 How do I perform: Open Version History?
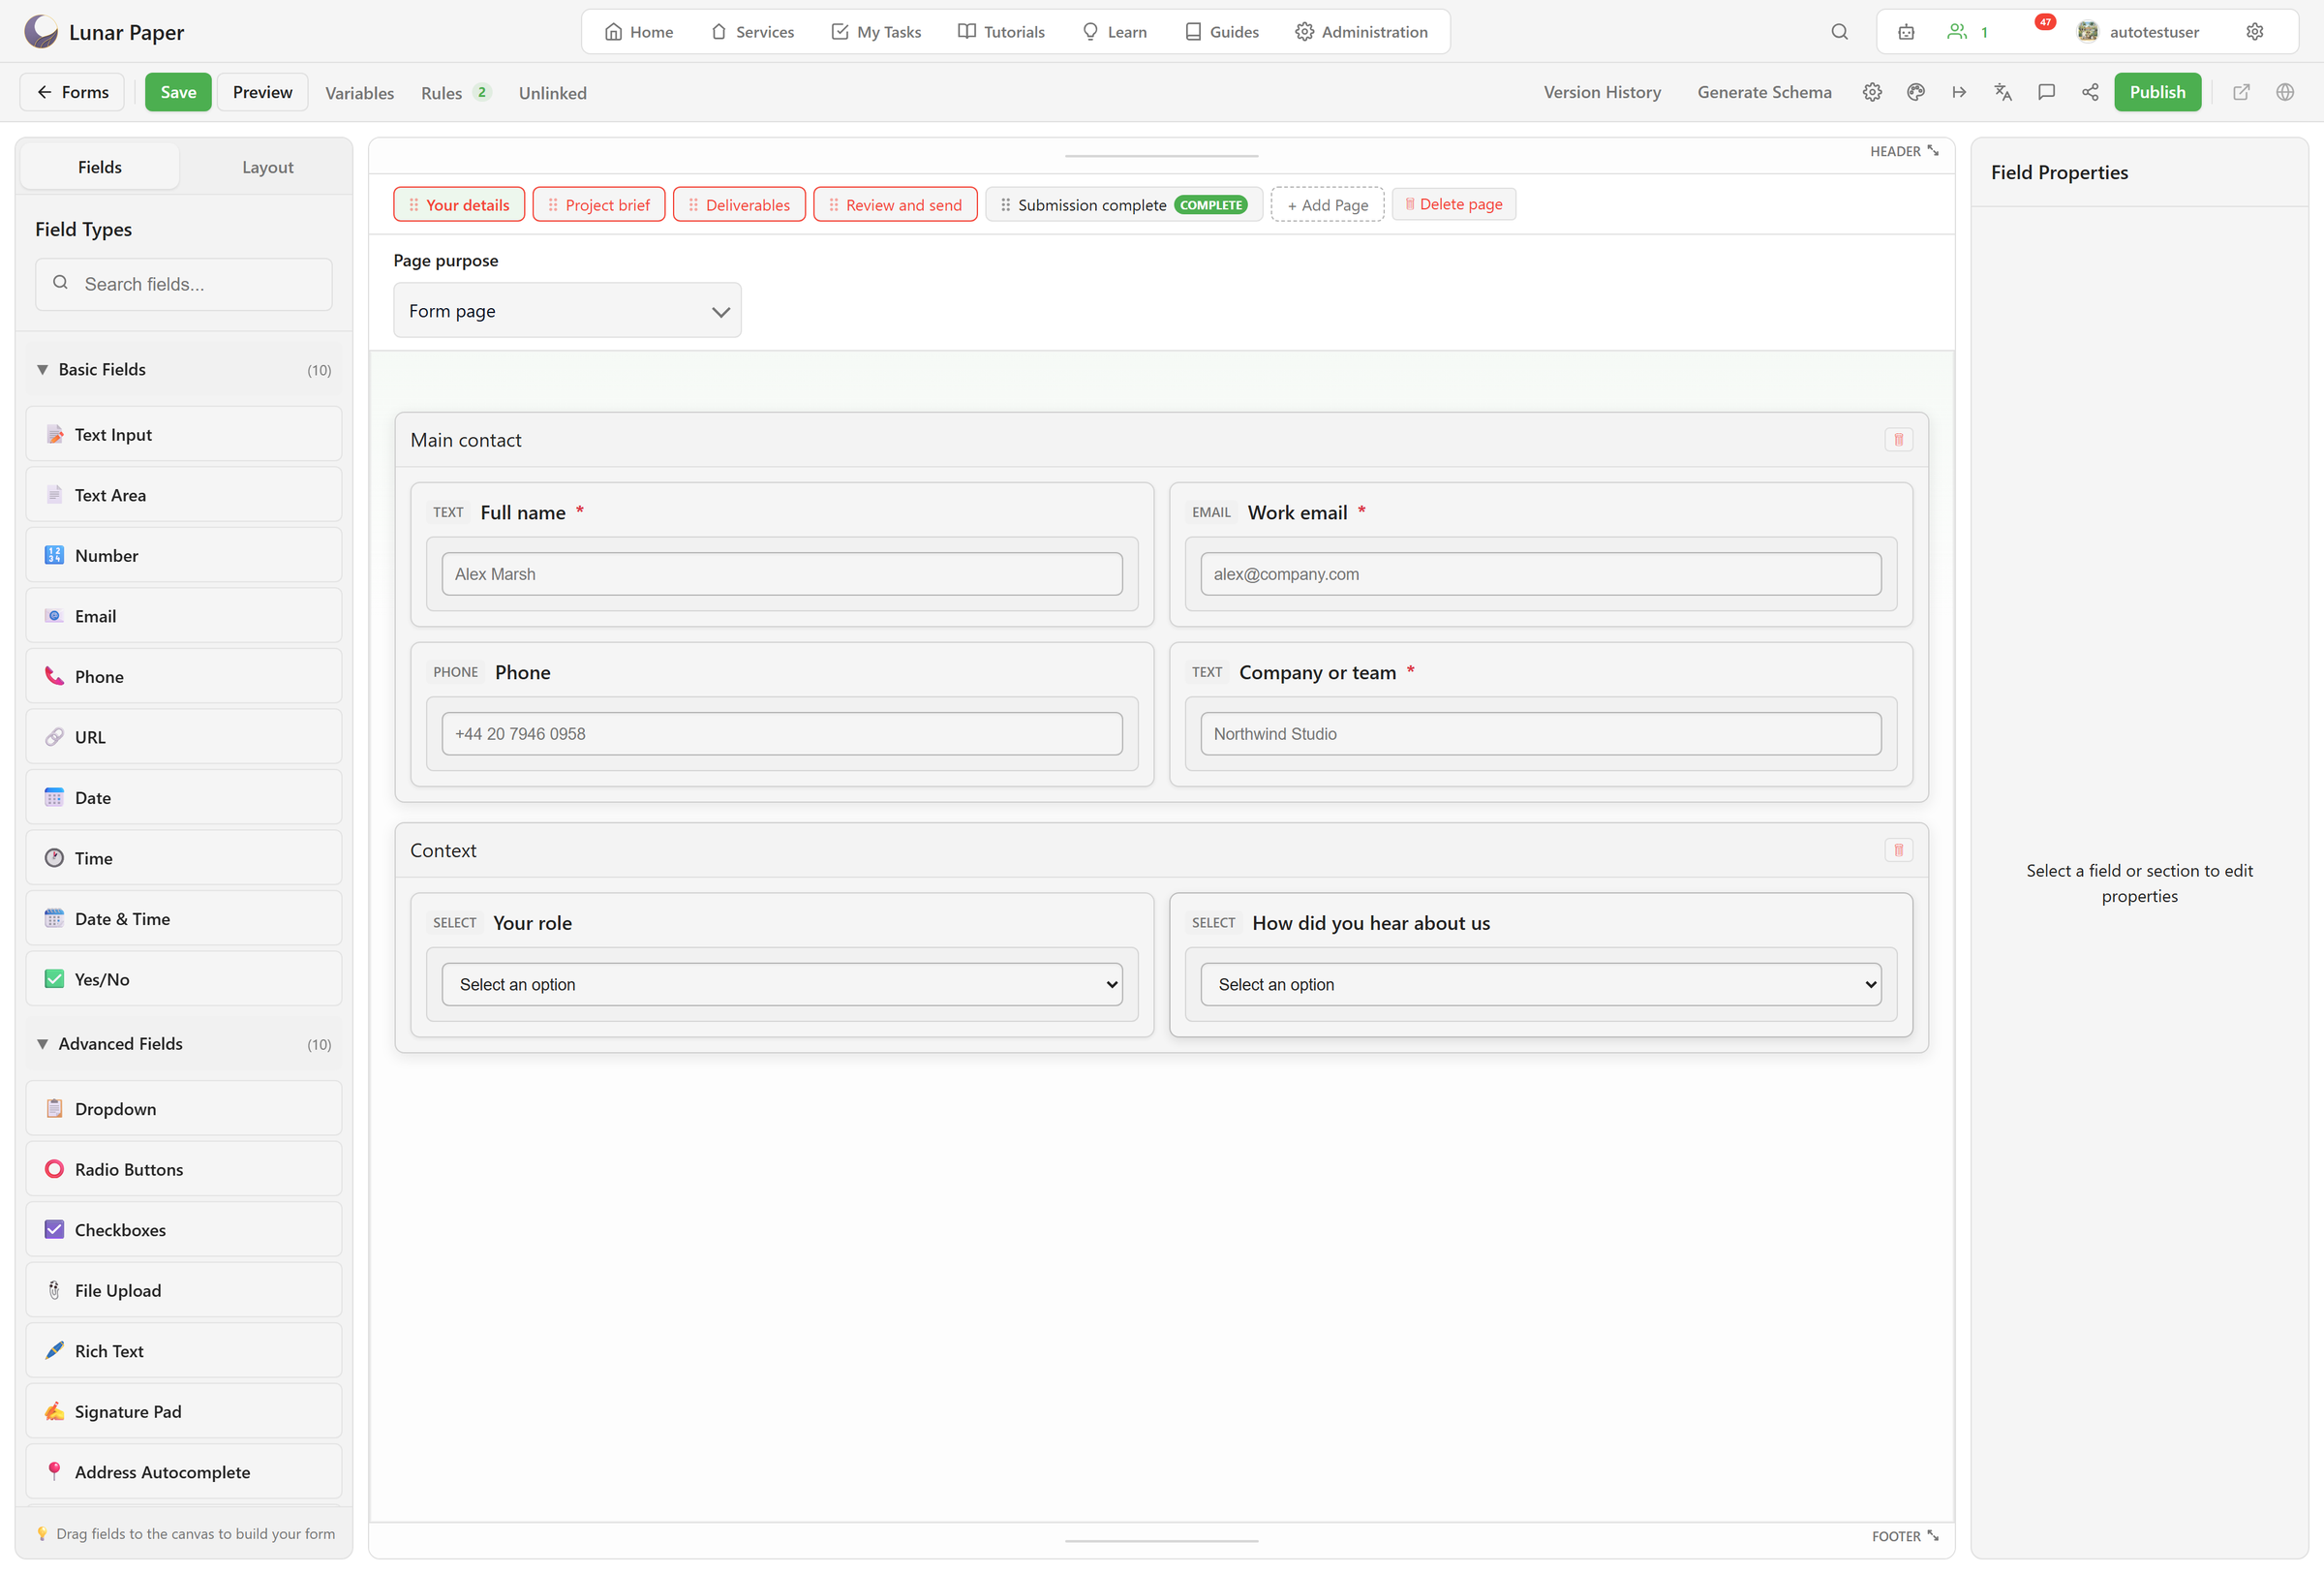1602,92
